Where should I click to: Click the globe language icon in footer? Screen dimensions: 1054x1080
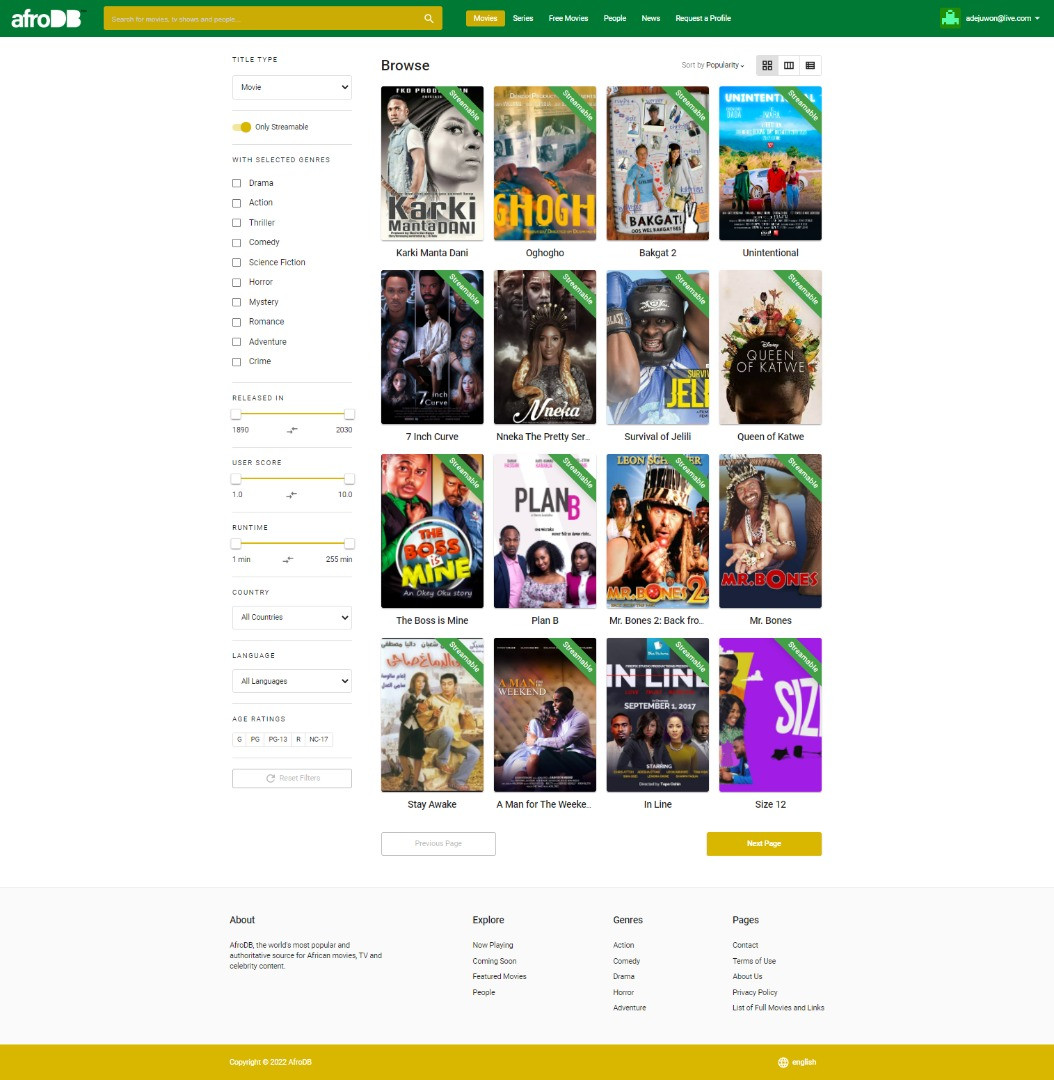pyautogui.click(x=783, y=1062)
